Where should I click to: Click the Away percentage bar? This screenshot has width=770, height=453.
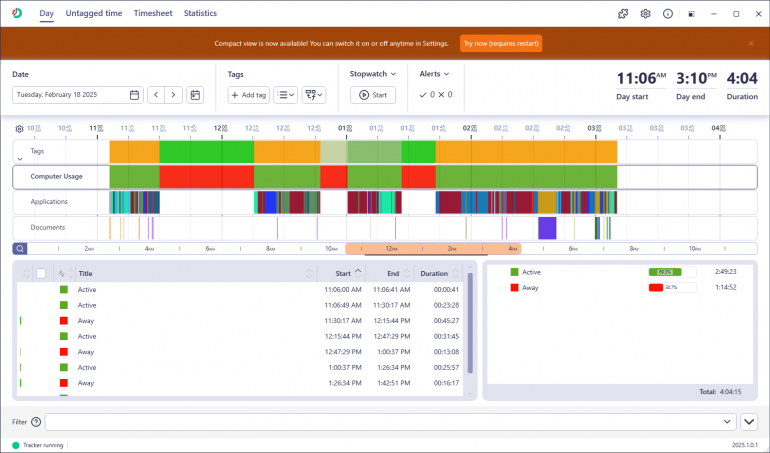[x=672, y=287]
